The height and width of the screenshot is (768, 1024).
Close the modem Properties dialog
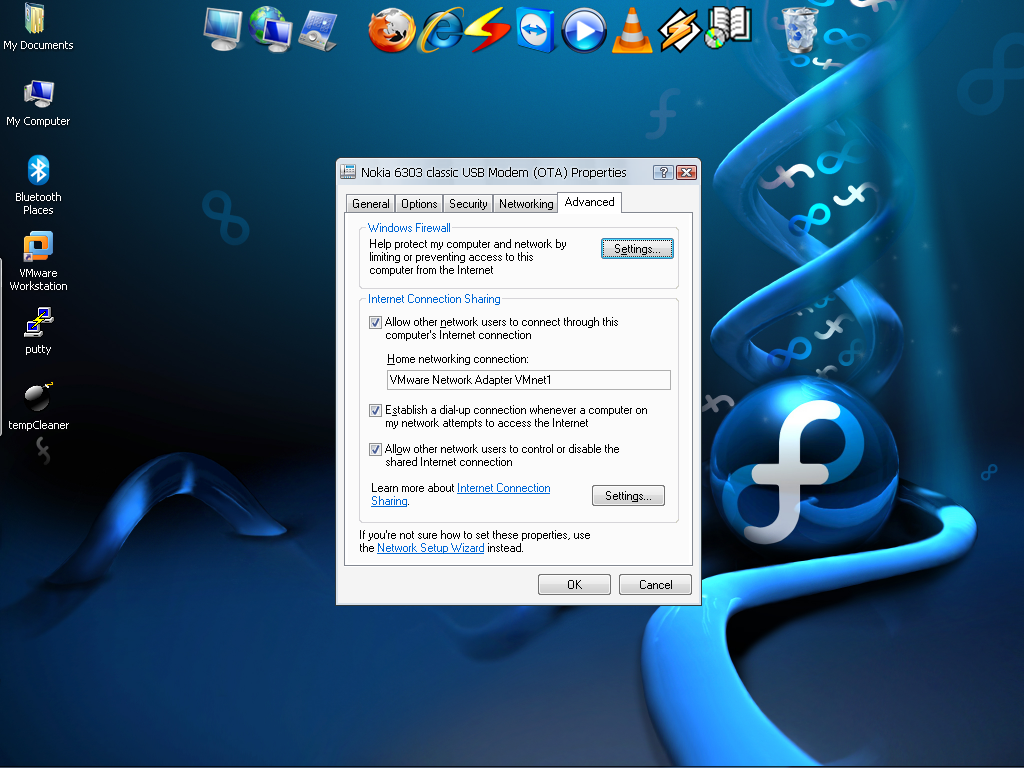tap(686, 172)
